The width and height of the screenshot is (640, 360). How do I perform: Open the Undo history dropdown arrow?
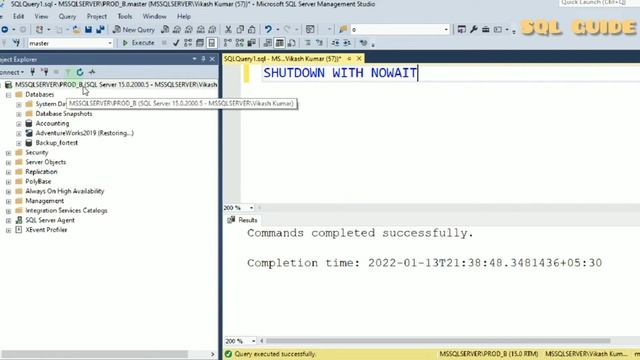[x=278, y=29]
